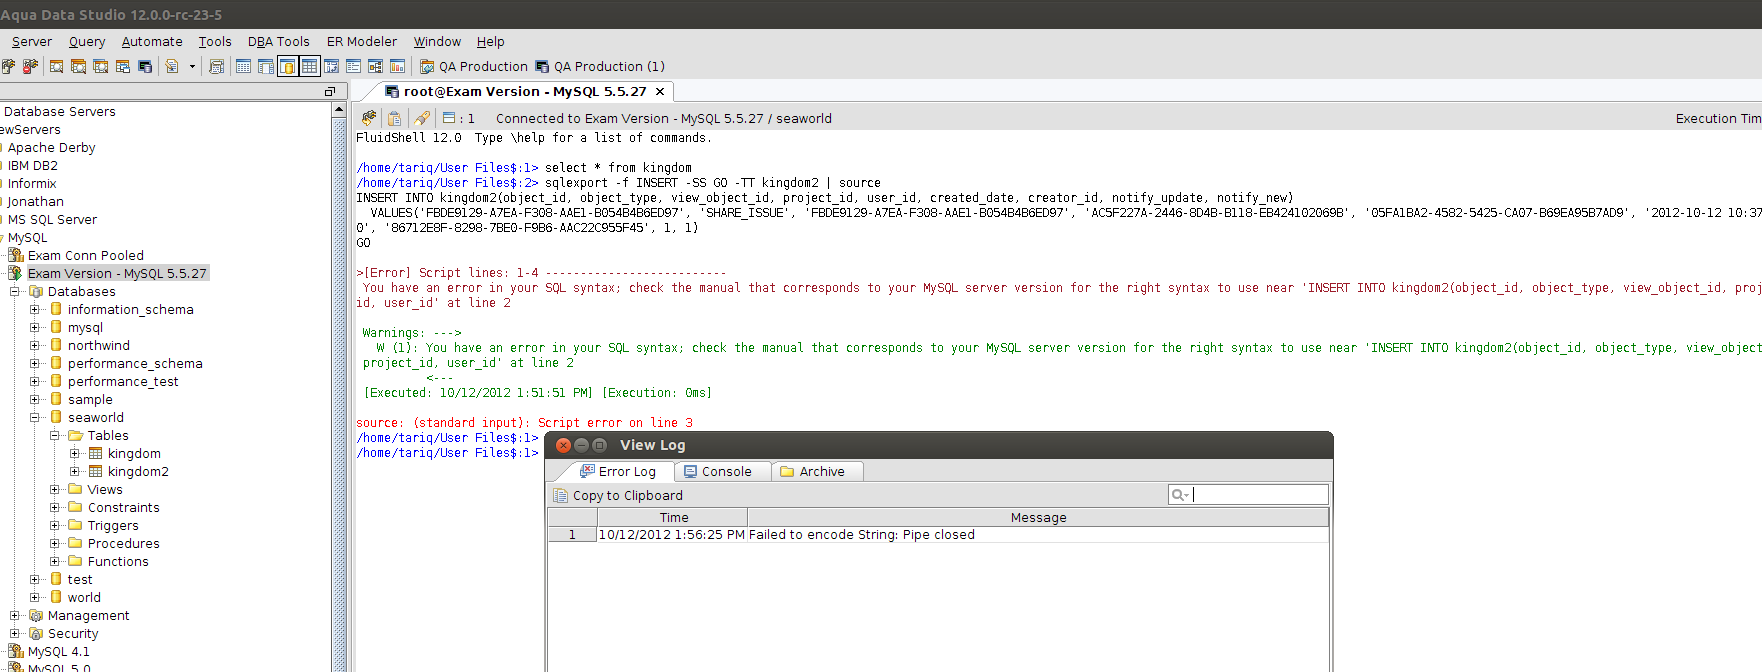The height and width of the screenshot is (672, 1762).
Task: Click the script document toolbar icon
Action: tap(172, 66)
